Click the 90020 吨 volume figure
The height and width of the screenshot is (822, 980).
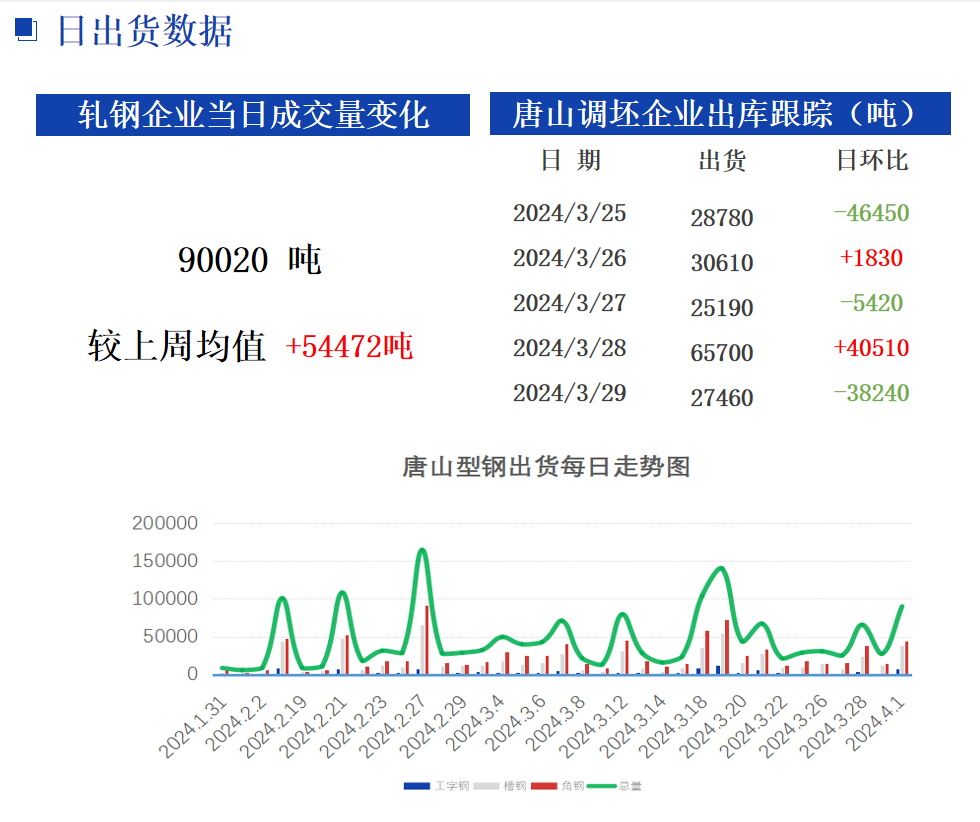point(250,260)
